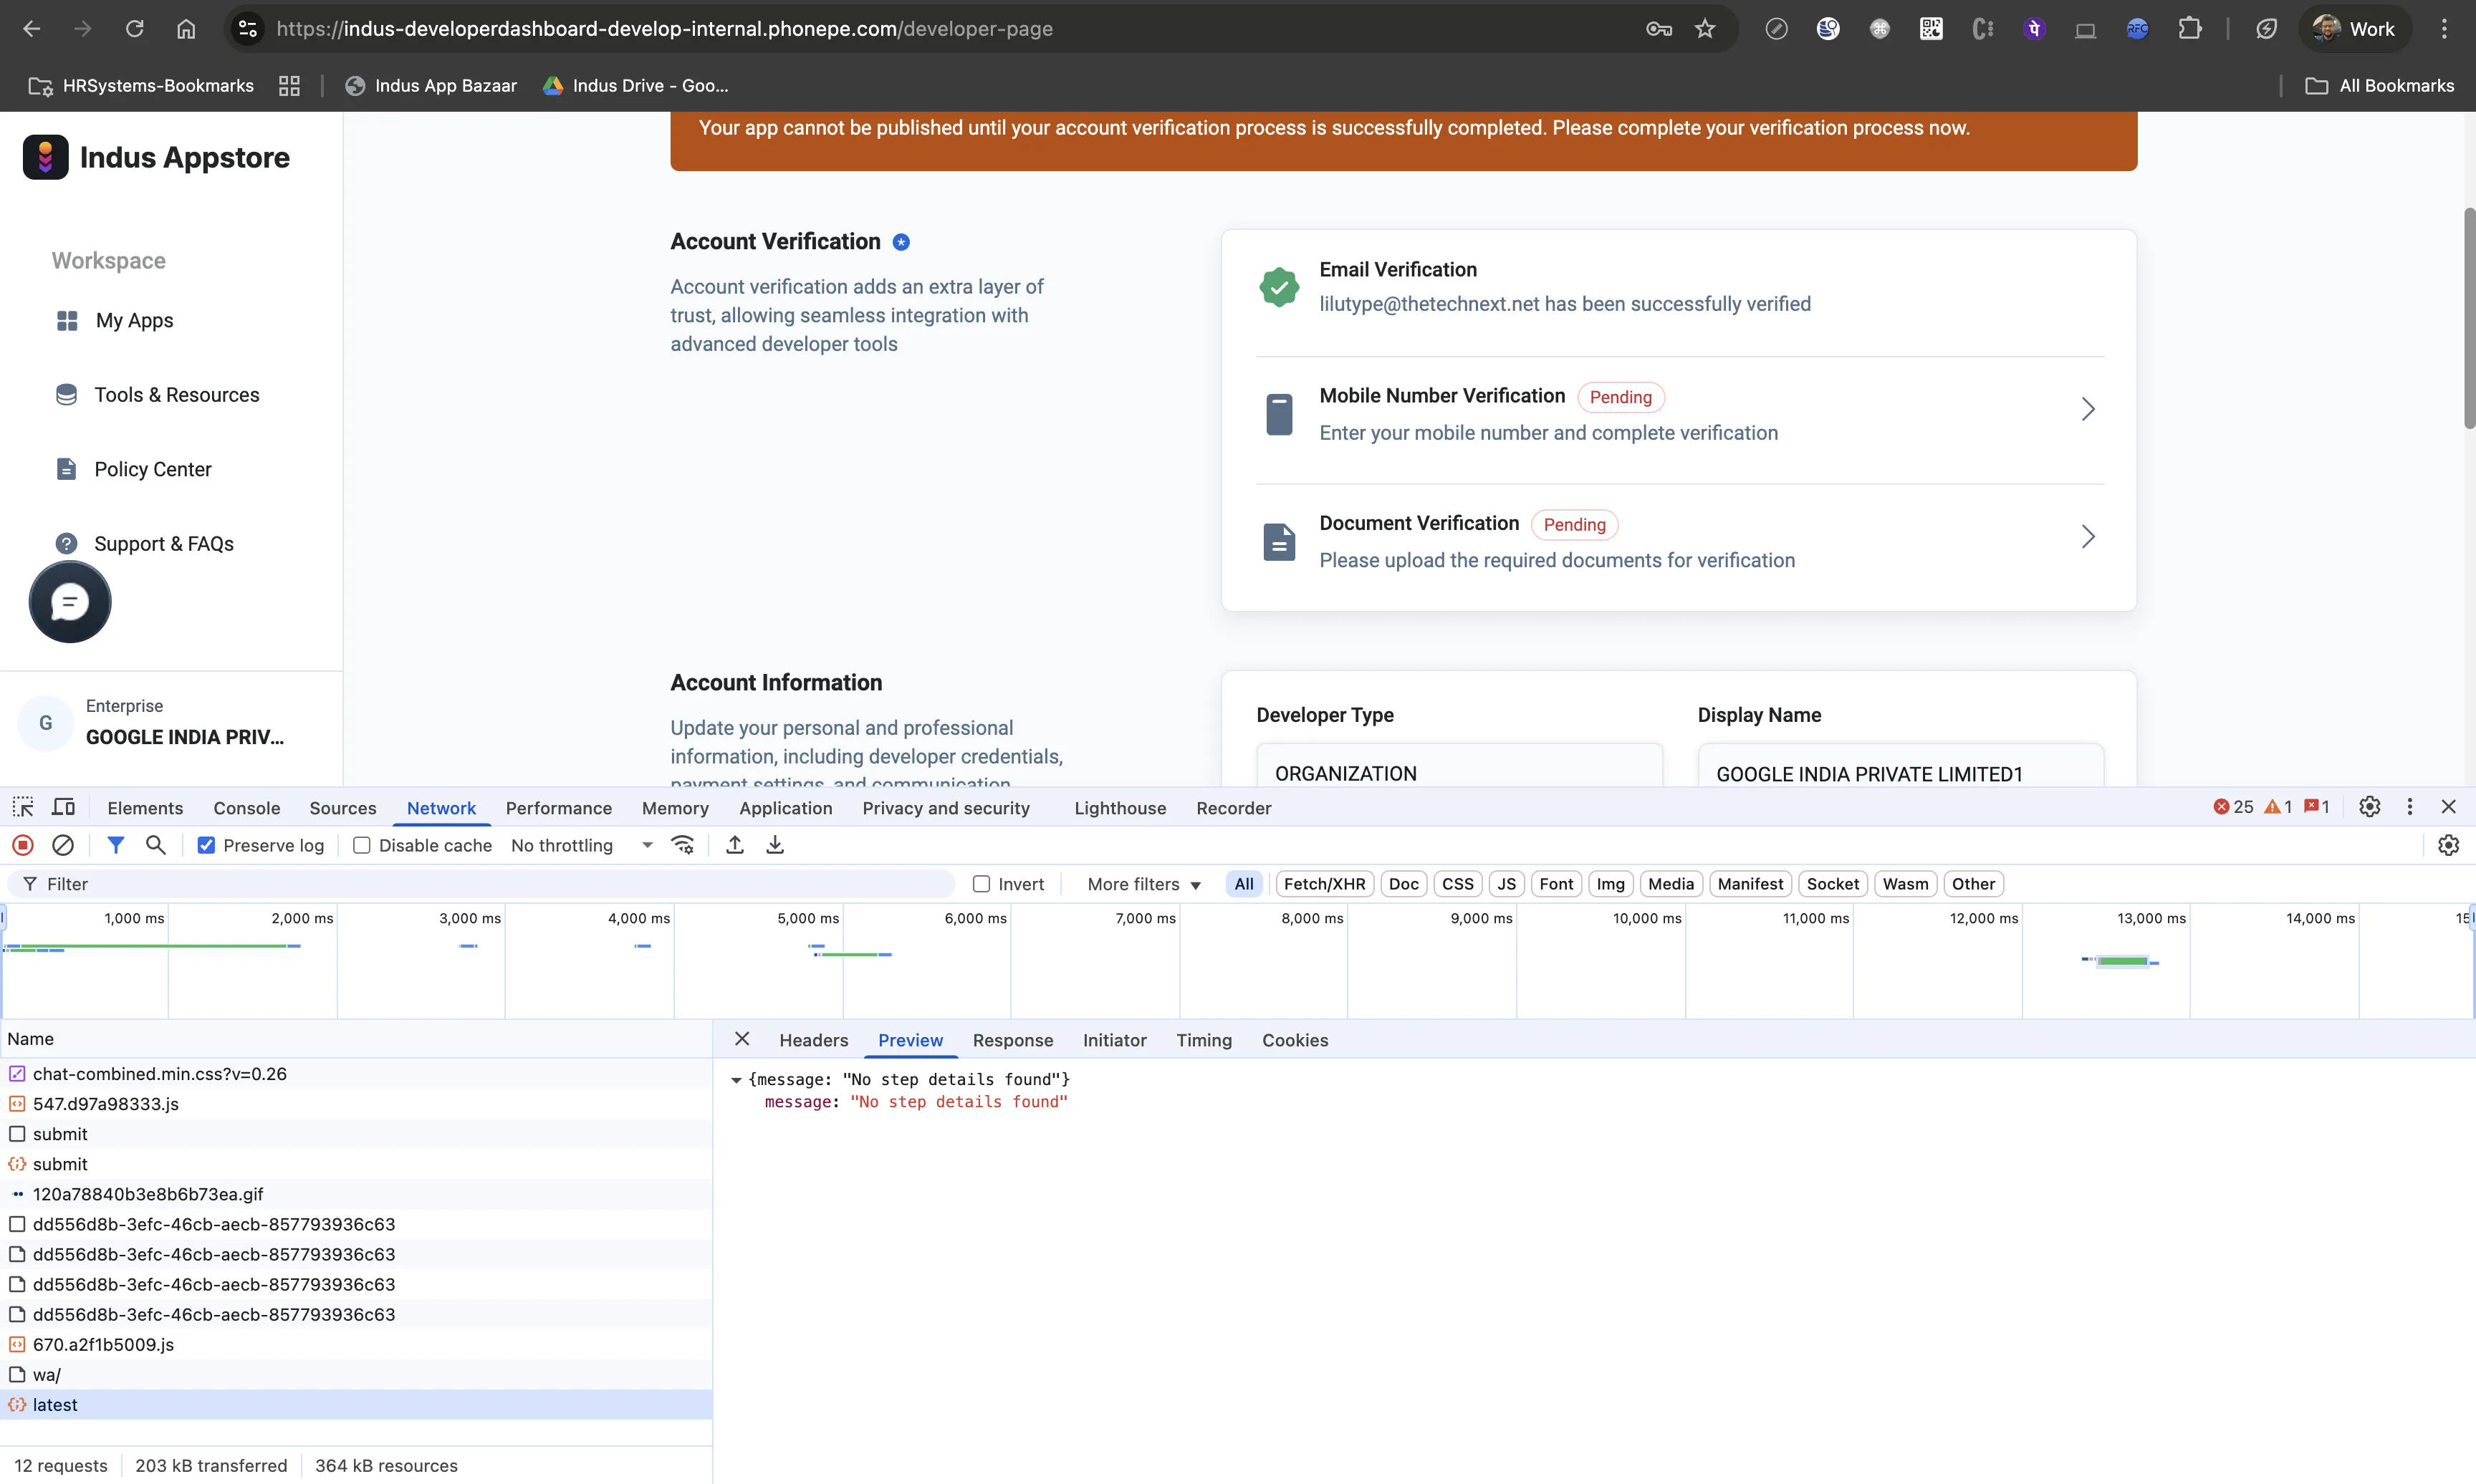The height and width of the screenshot is (1484, 2476).
Task: Switch to the Application DevTools tab
Action: [785, 808]
